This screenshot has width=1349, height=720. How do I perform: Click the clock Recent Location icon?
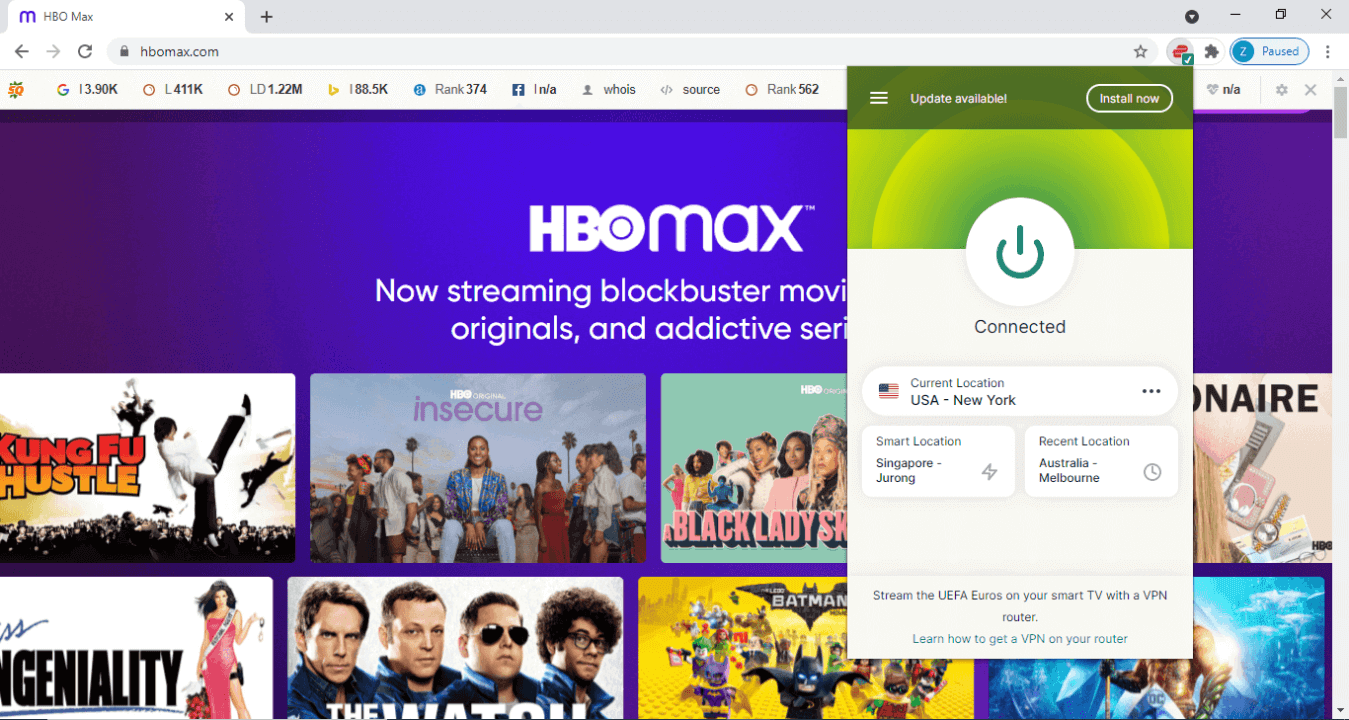click(x=1152, y=472)
